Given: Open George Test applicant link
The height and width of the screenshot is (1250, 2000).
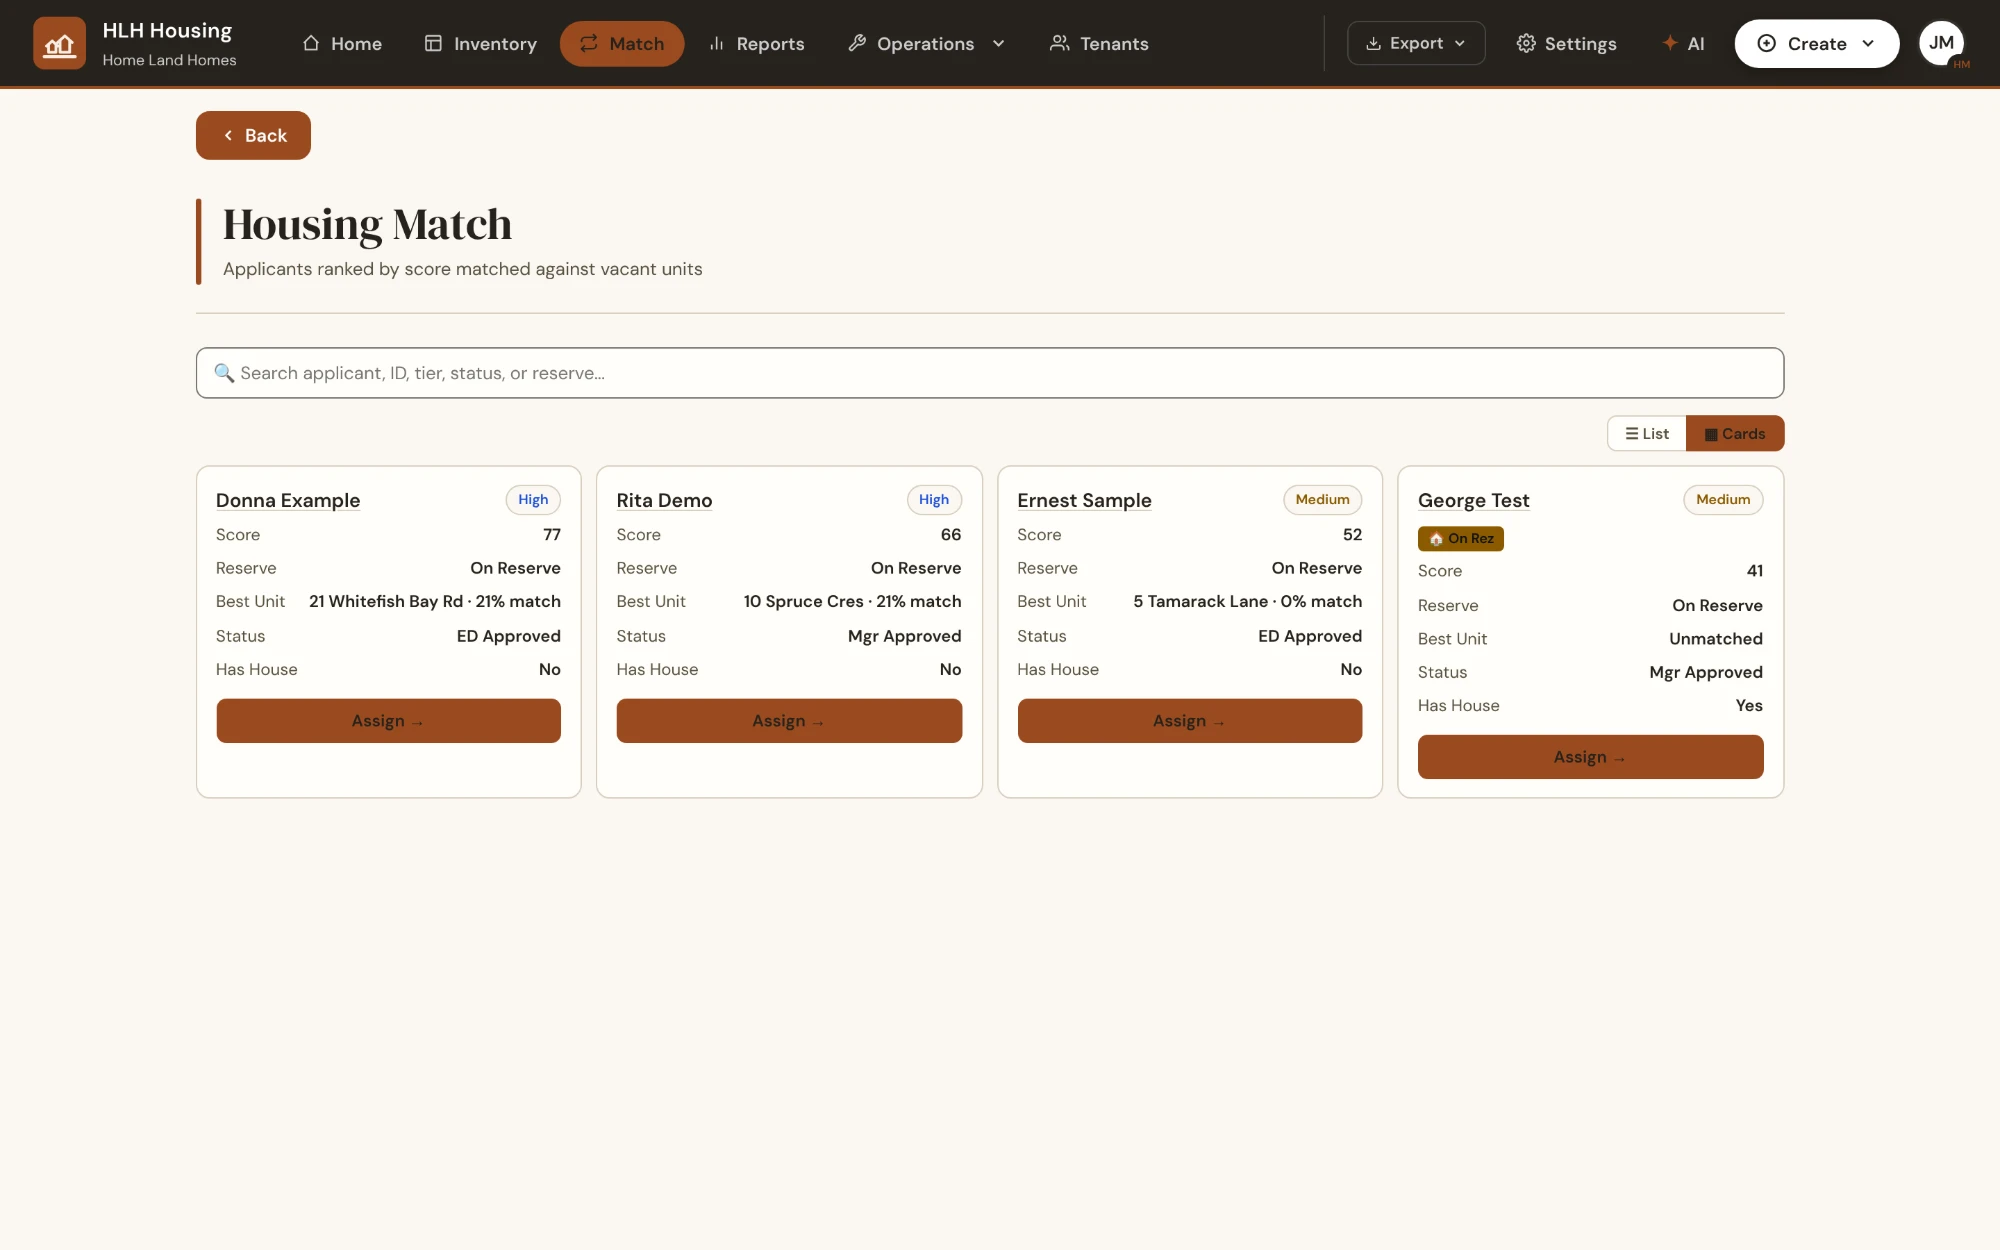Looking at the screenshot, I should [x=1473, y=500].
